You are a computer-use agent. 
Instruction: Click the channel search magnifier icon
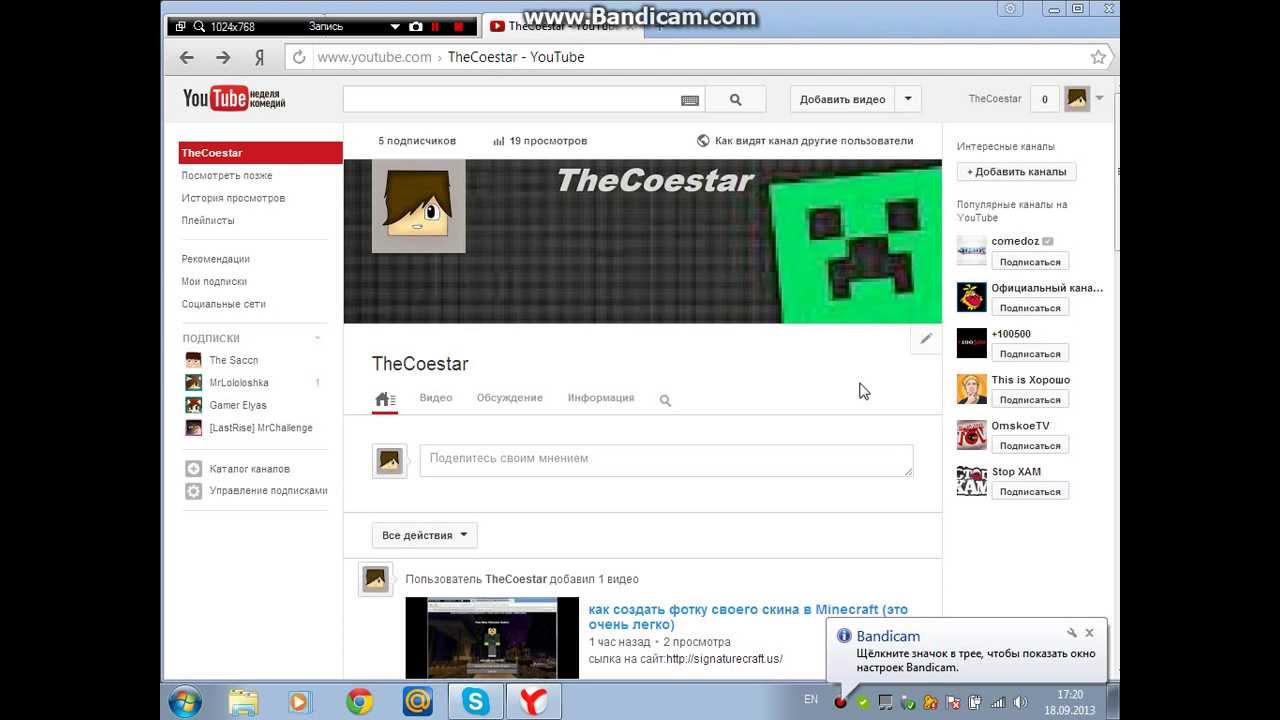point(665,400)
